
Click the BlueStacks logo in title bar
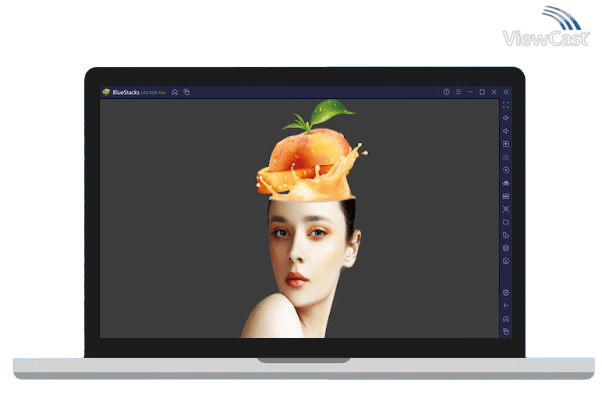coord(106,92)
